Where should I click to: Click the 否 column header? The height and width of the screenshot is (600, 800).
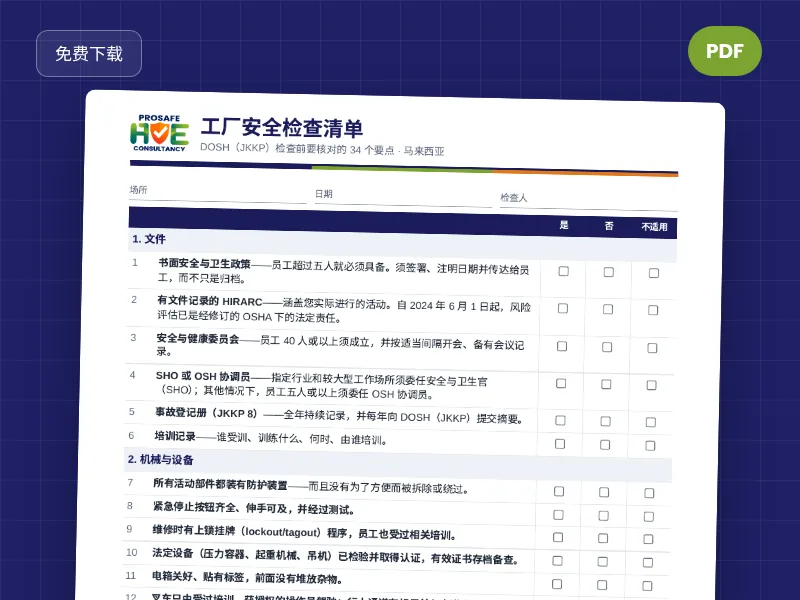pyautogui.click(x=609, y=226)
